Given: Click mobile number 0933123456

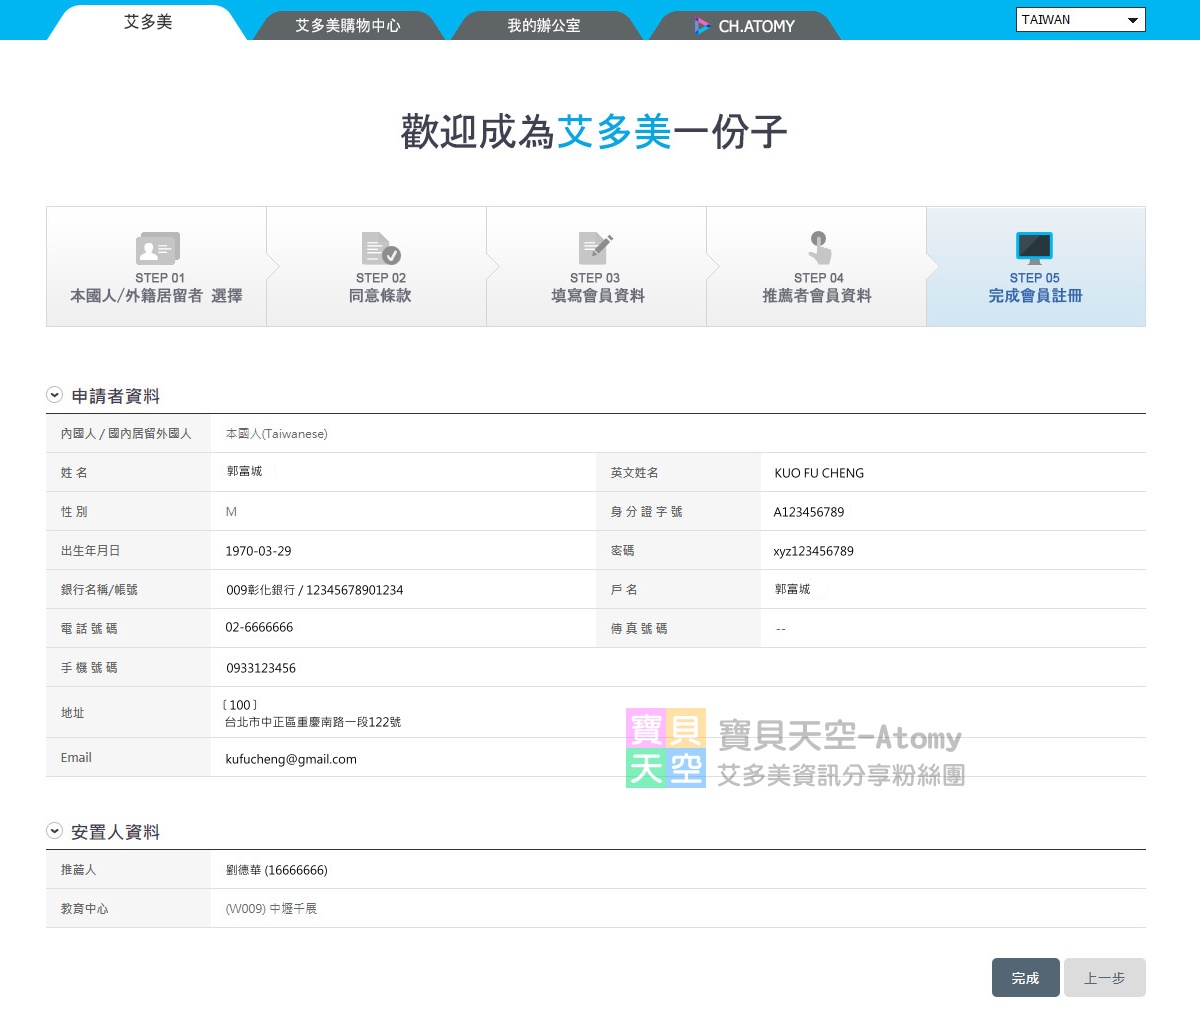Looking at the screenshot, I should (x=260, y=668).
